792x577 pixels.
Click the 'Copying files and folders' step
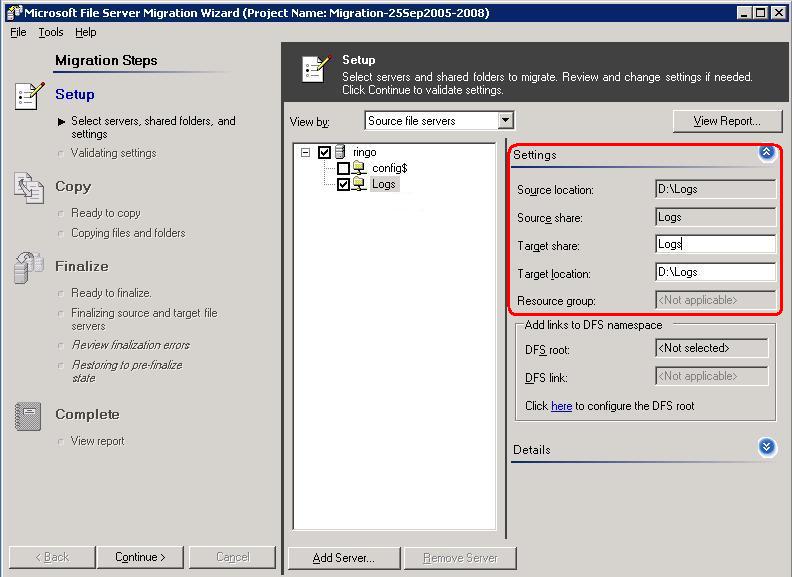(x=128, y=233)
